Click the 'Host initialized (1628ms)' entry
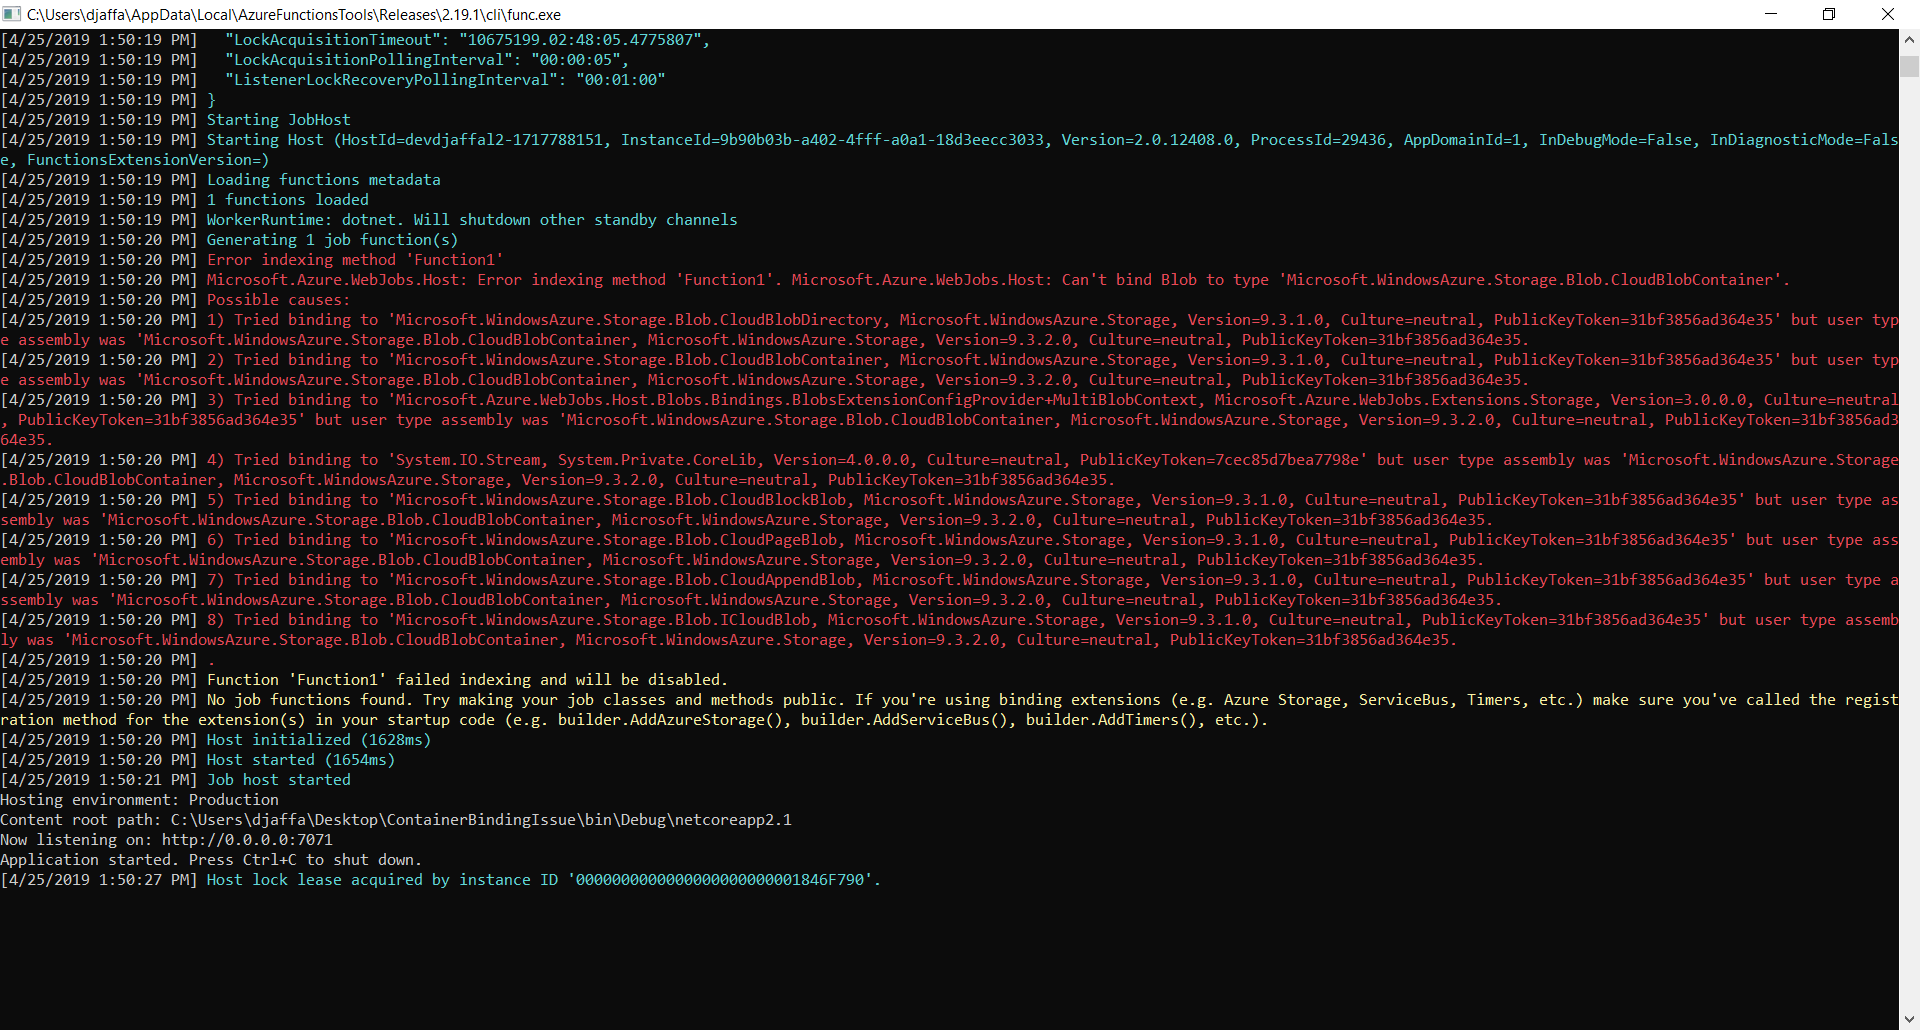 (x=318, y=739)
